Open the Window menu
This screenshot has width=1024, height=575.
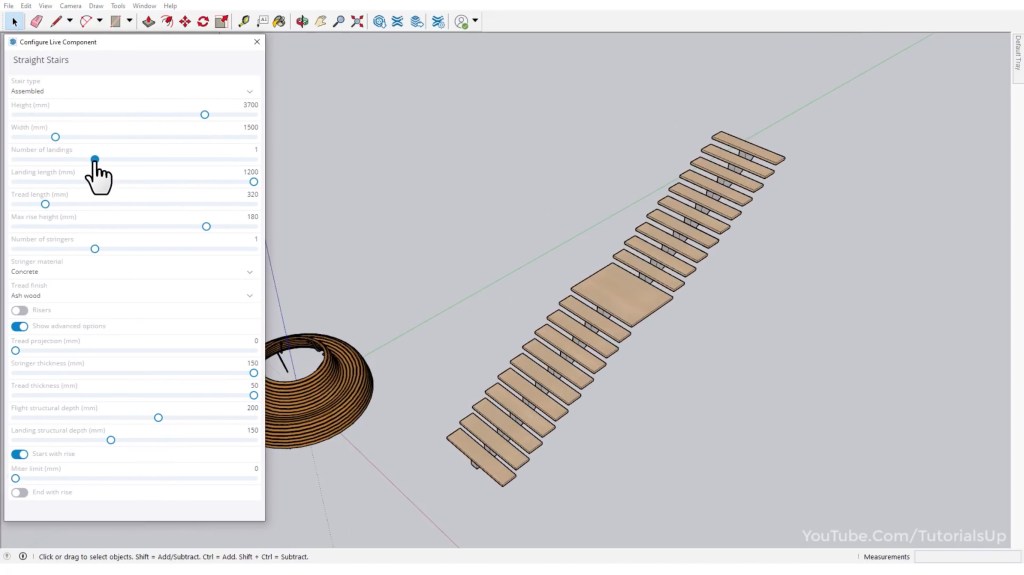click(x=144, y=6)
